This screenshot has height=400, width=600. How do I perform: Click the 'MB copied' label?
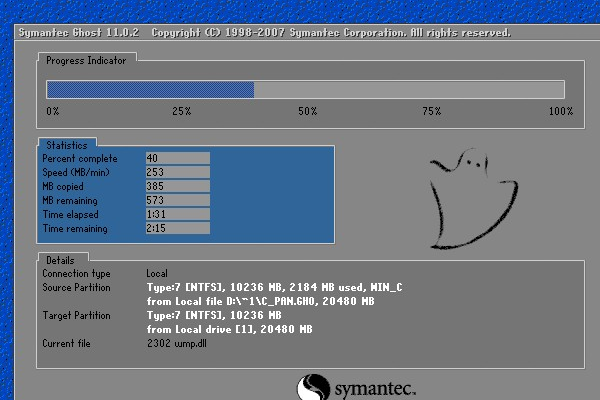63,186
